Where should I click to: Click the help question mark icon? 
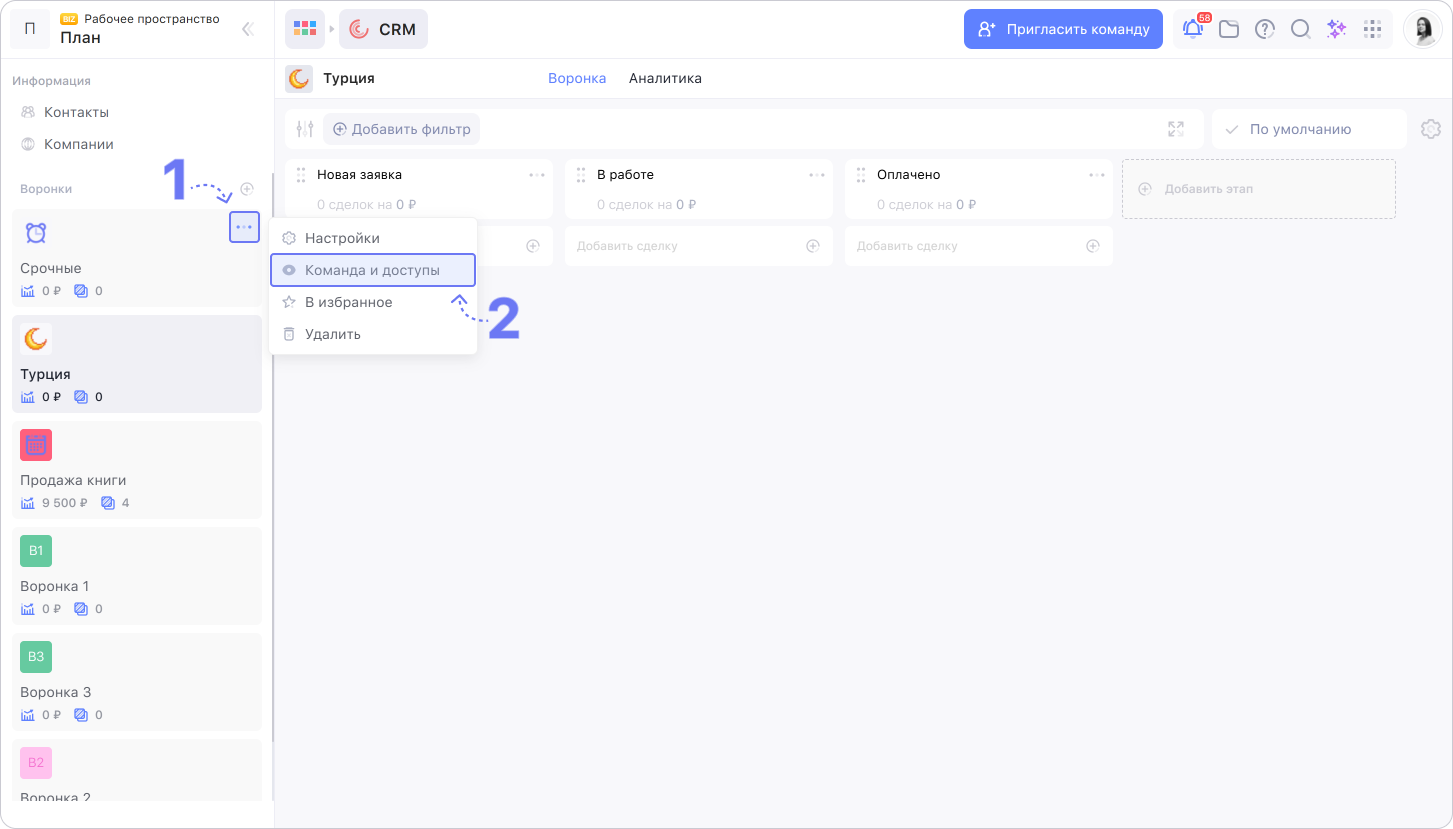click(x=1265, y=29)
